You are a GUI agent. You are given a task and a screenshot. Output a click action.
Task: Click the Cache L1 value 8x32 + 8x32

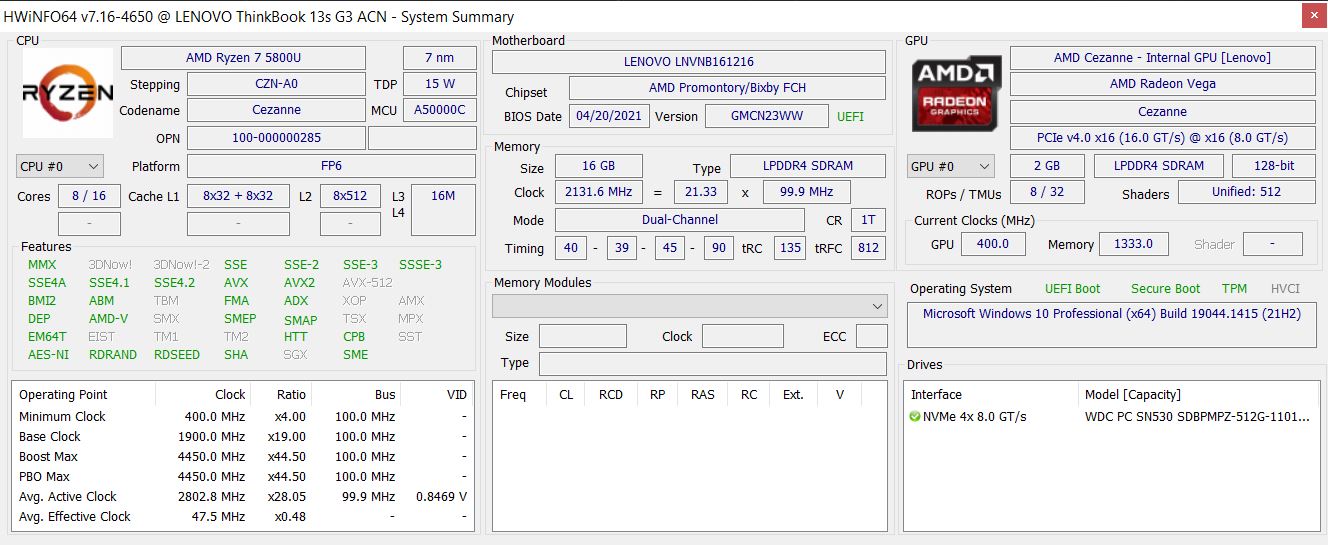[238, 196]
